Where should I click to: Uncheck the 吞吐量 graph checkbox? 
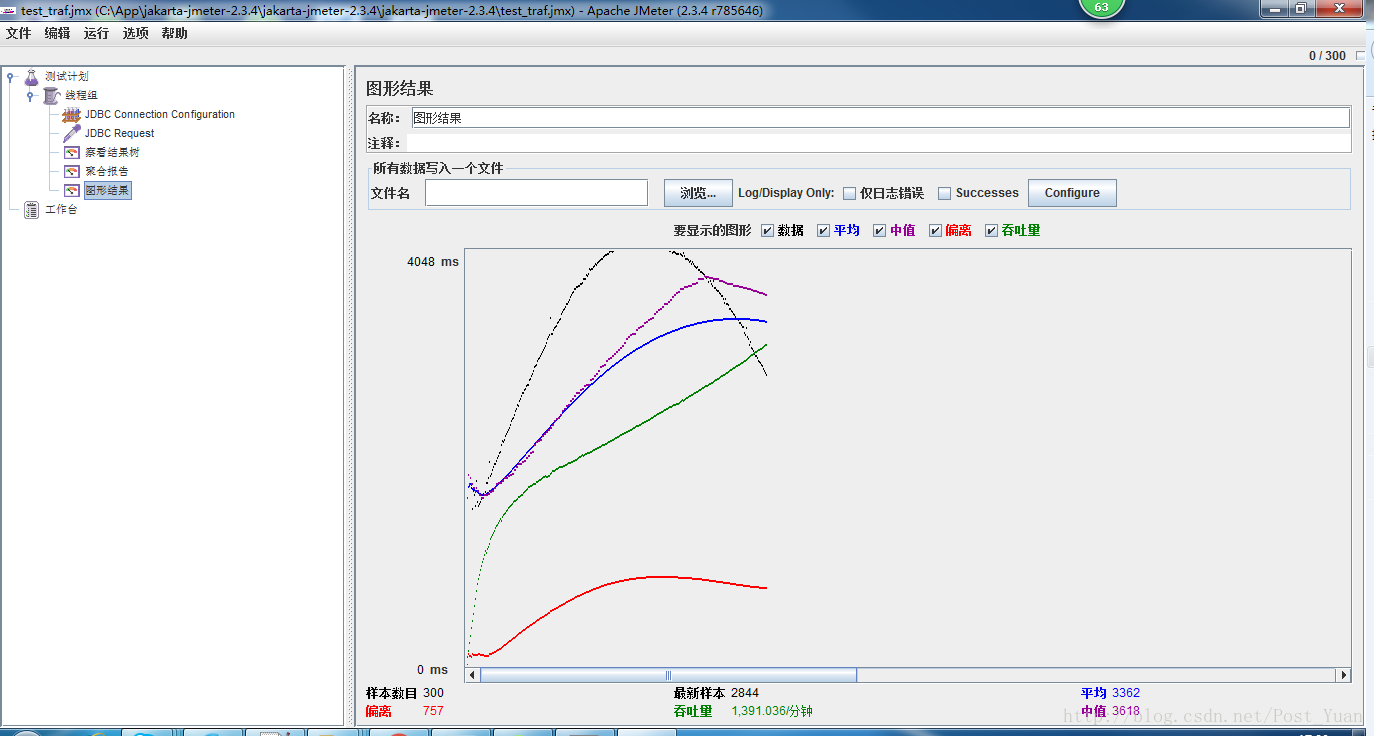pos(991,230)
